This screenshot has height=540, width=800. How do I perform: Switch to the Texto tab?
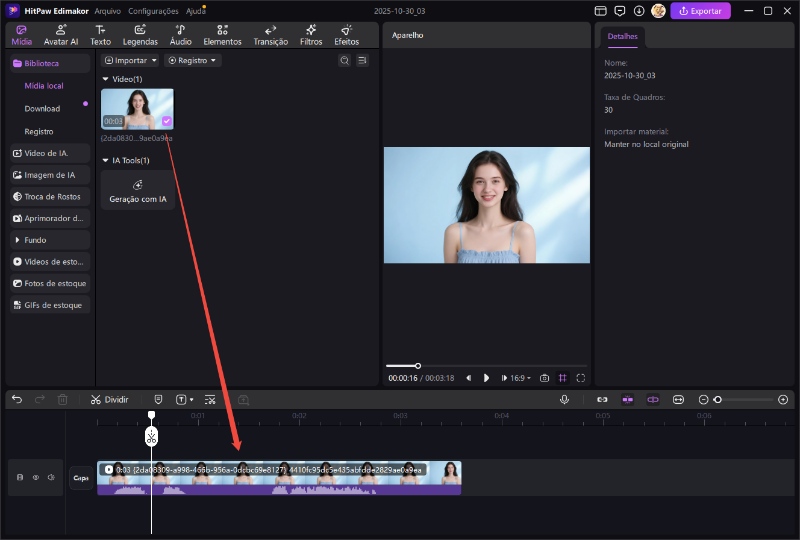101,35
